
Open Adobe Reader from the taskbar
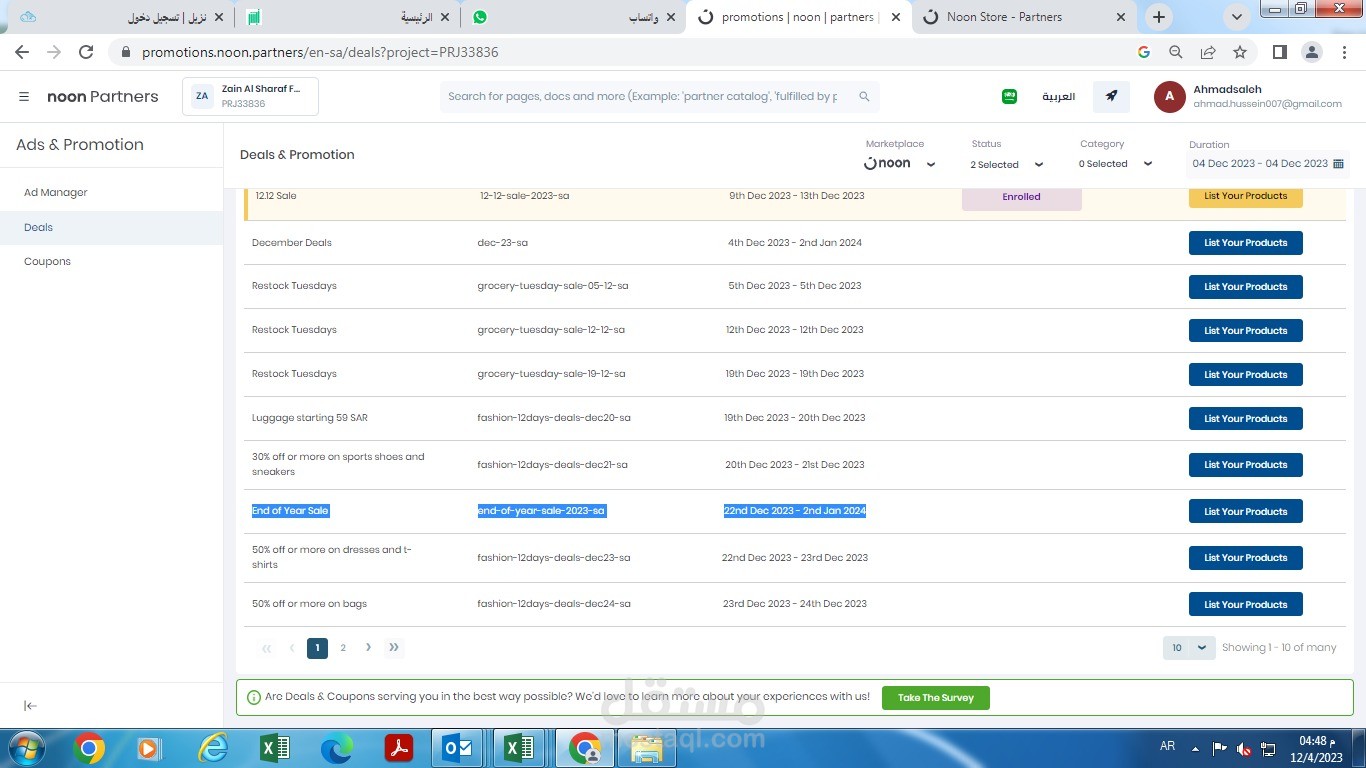click(398, 748)
